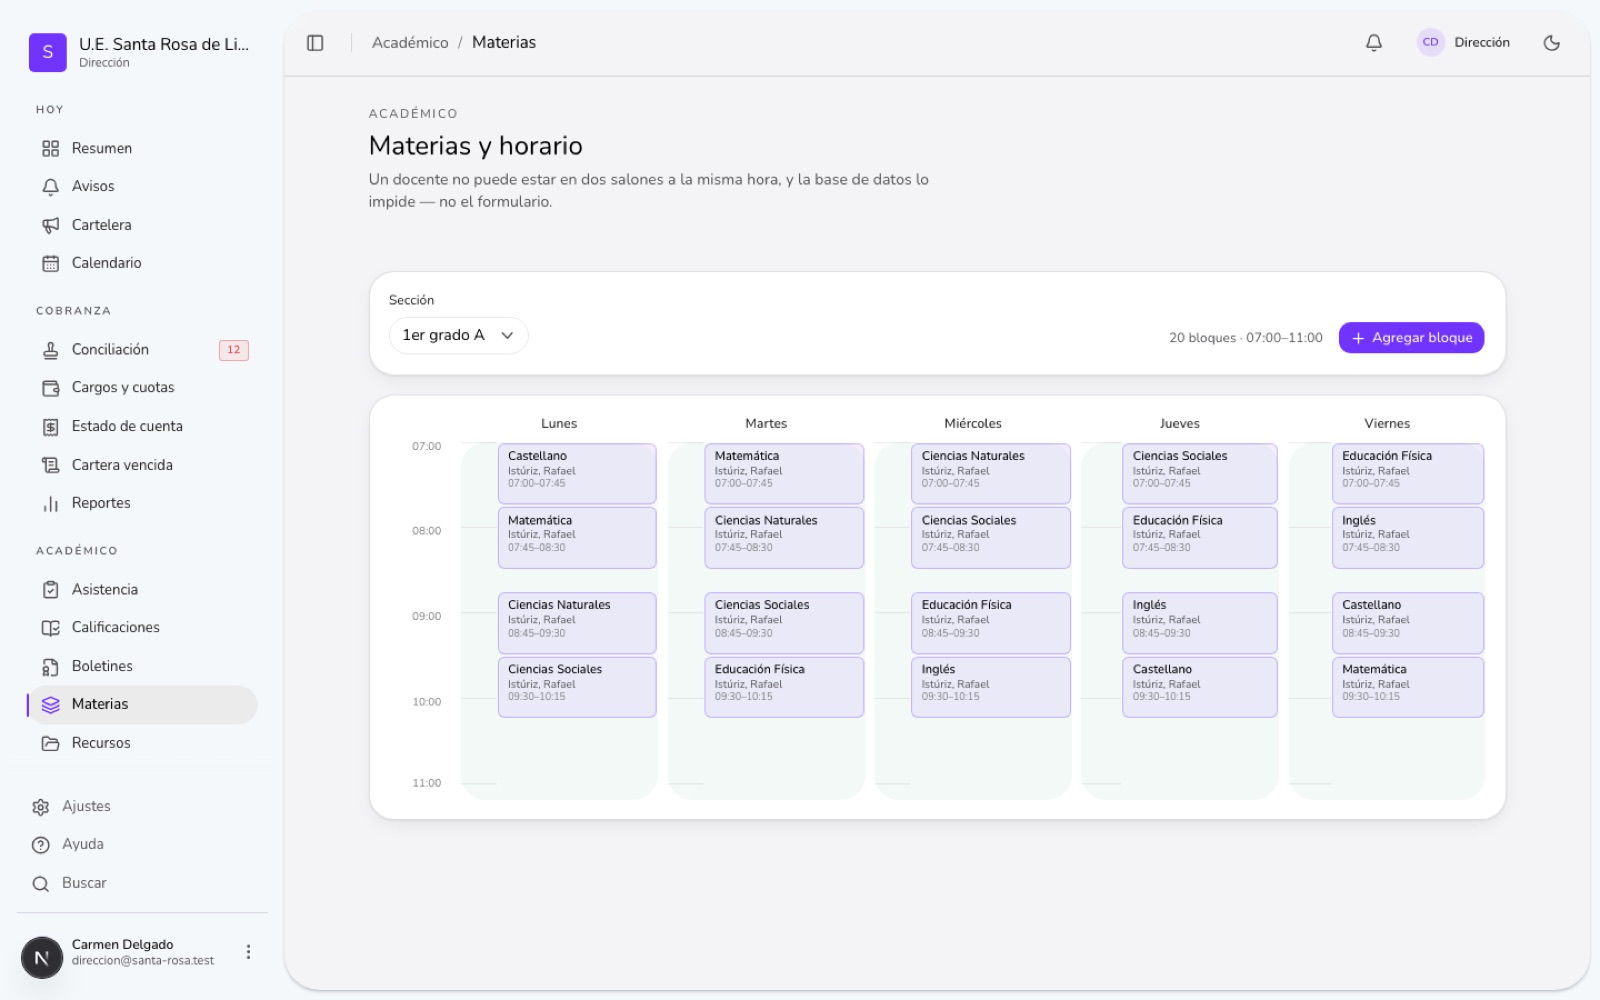Open the Lunes Castellano 07:00–07:45 block
This screenshot has height=1000, width=1600.
click(x=577, y=474)
